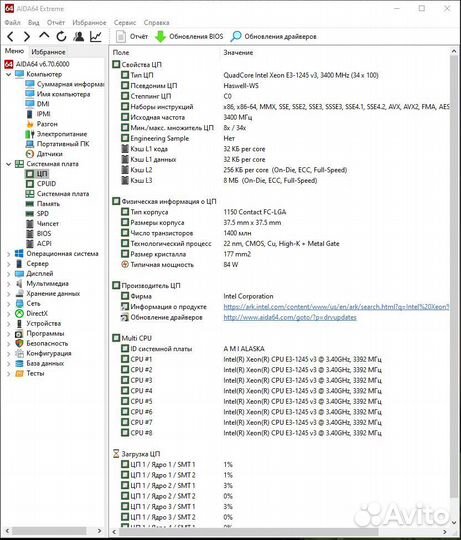
Task: Open the Датчики sensors item
Action: 44,154
